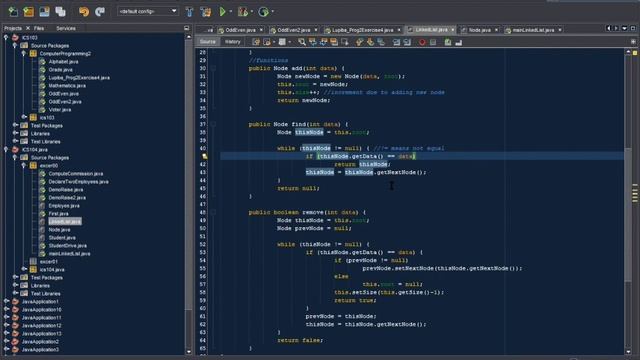
Task: Click the New File toolbar icon
Action: click(13, 11)
